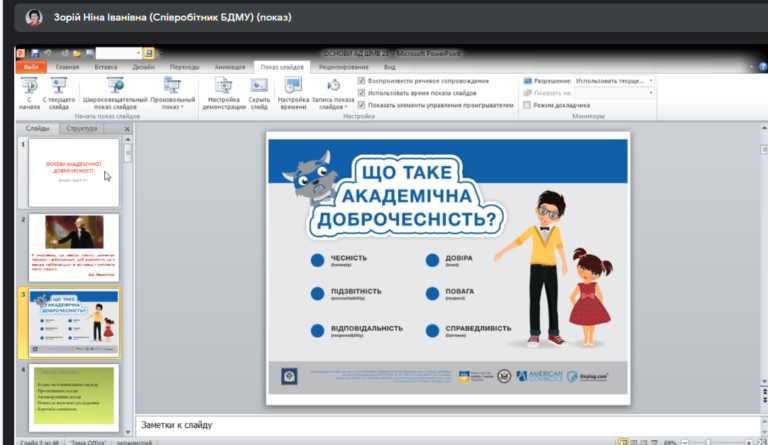The width and height of the screenshot is (768, 445).
Task: Enable 'Режим докладчика' presenter view checkbox
Action: pyautogui.click(x=527, y=105)
